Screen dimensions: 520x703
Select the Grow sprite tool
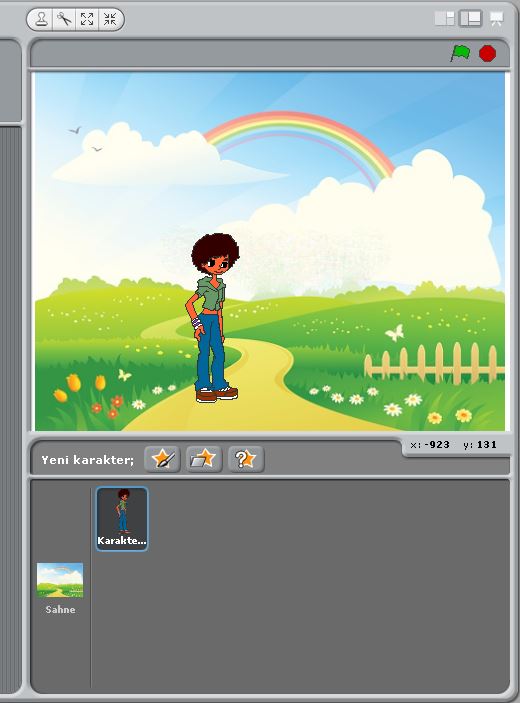[x=87, y=19]
